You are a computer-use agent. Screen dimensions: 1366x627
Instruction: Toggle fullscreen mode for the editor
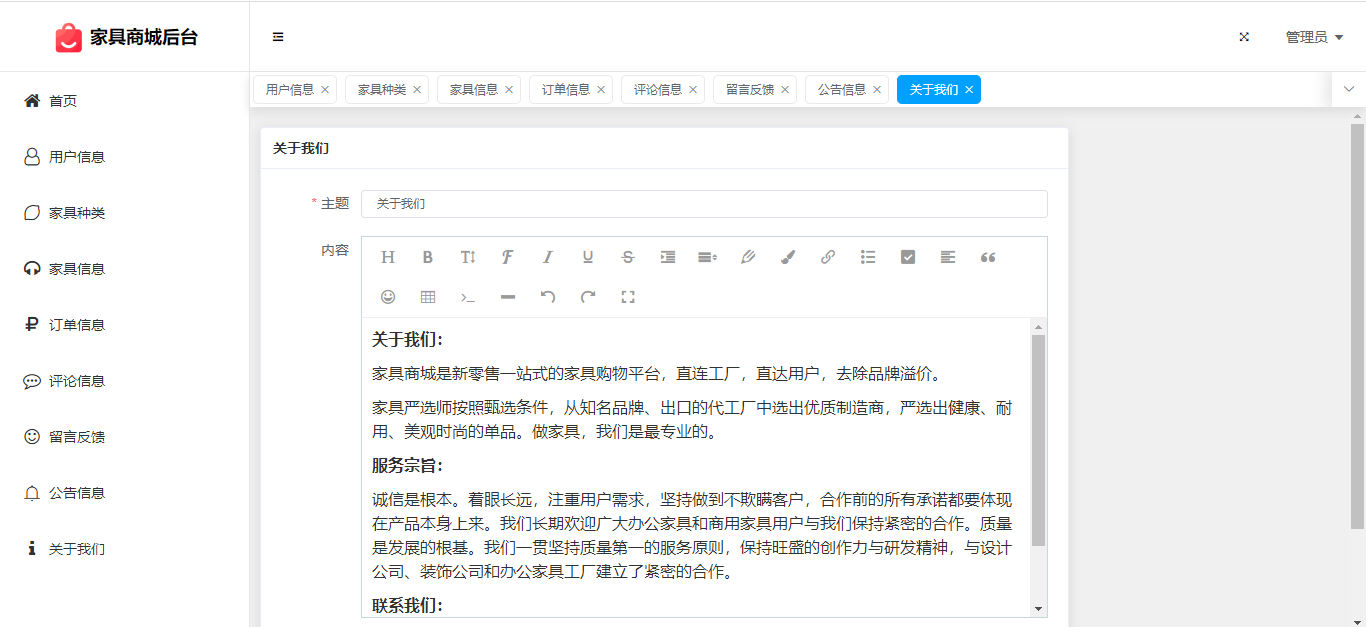point(628,297)
